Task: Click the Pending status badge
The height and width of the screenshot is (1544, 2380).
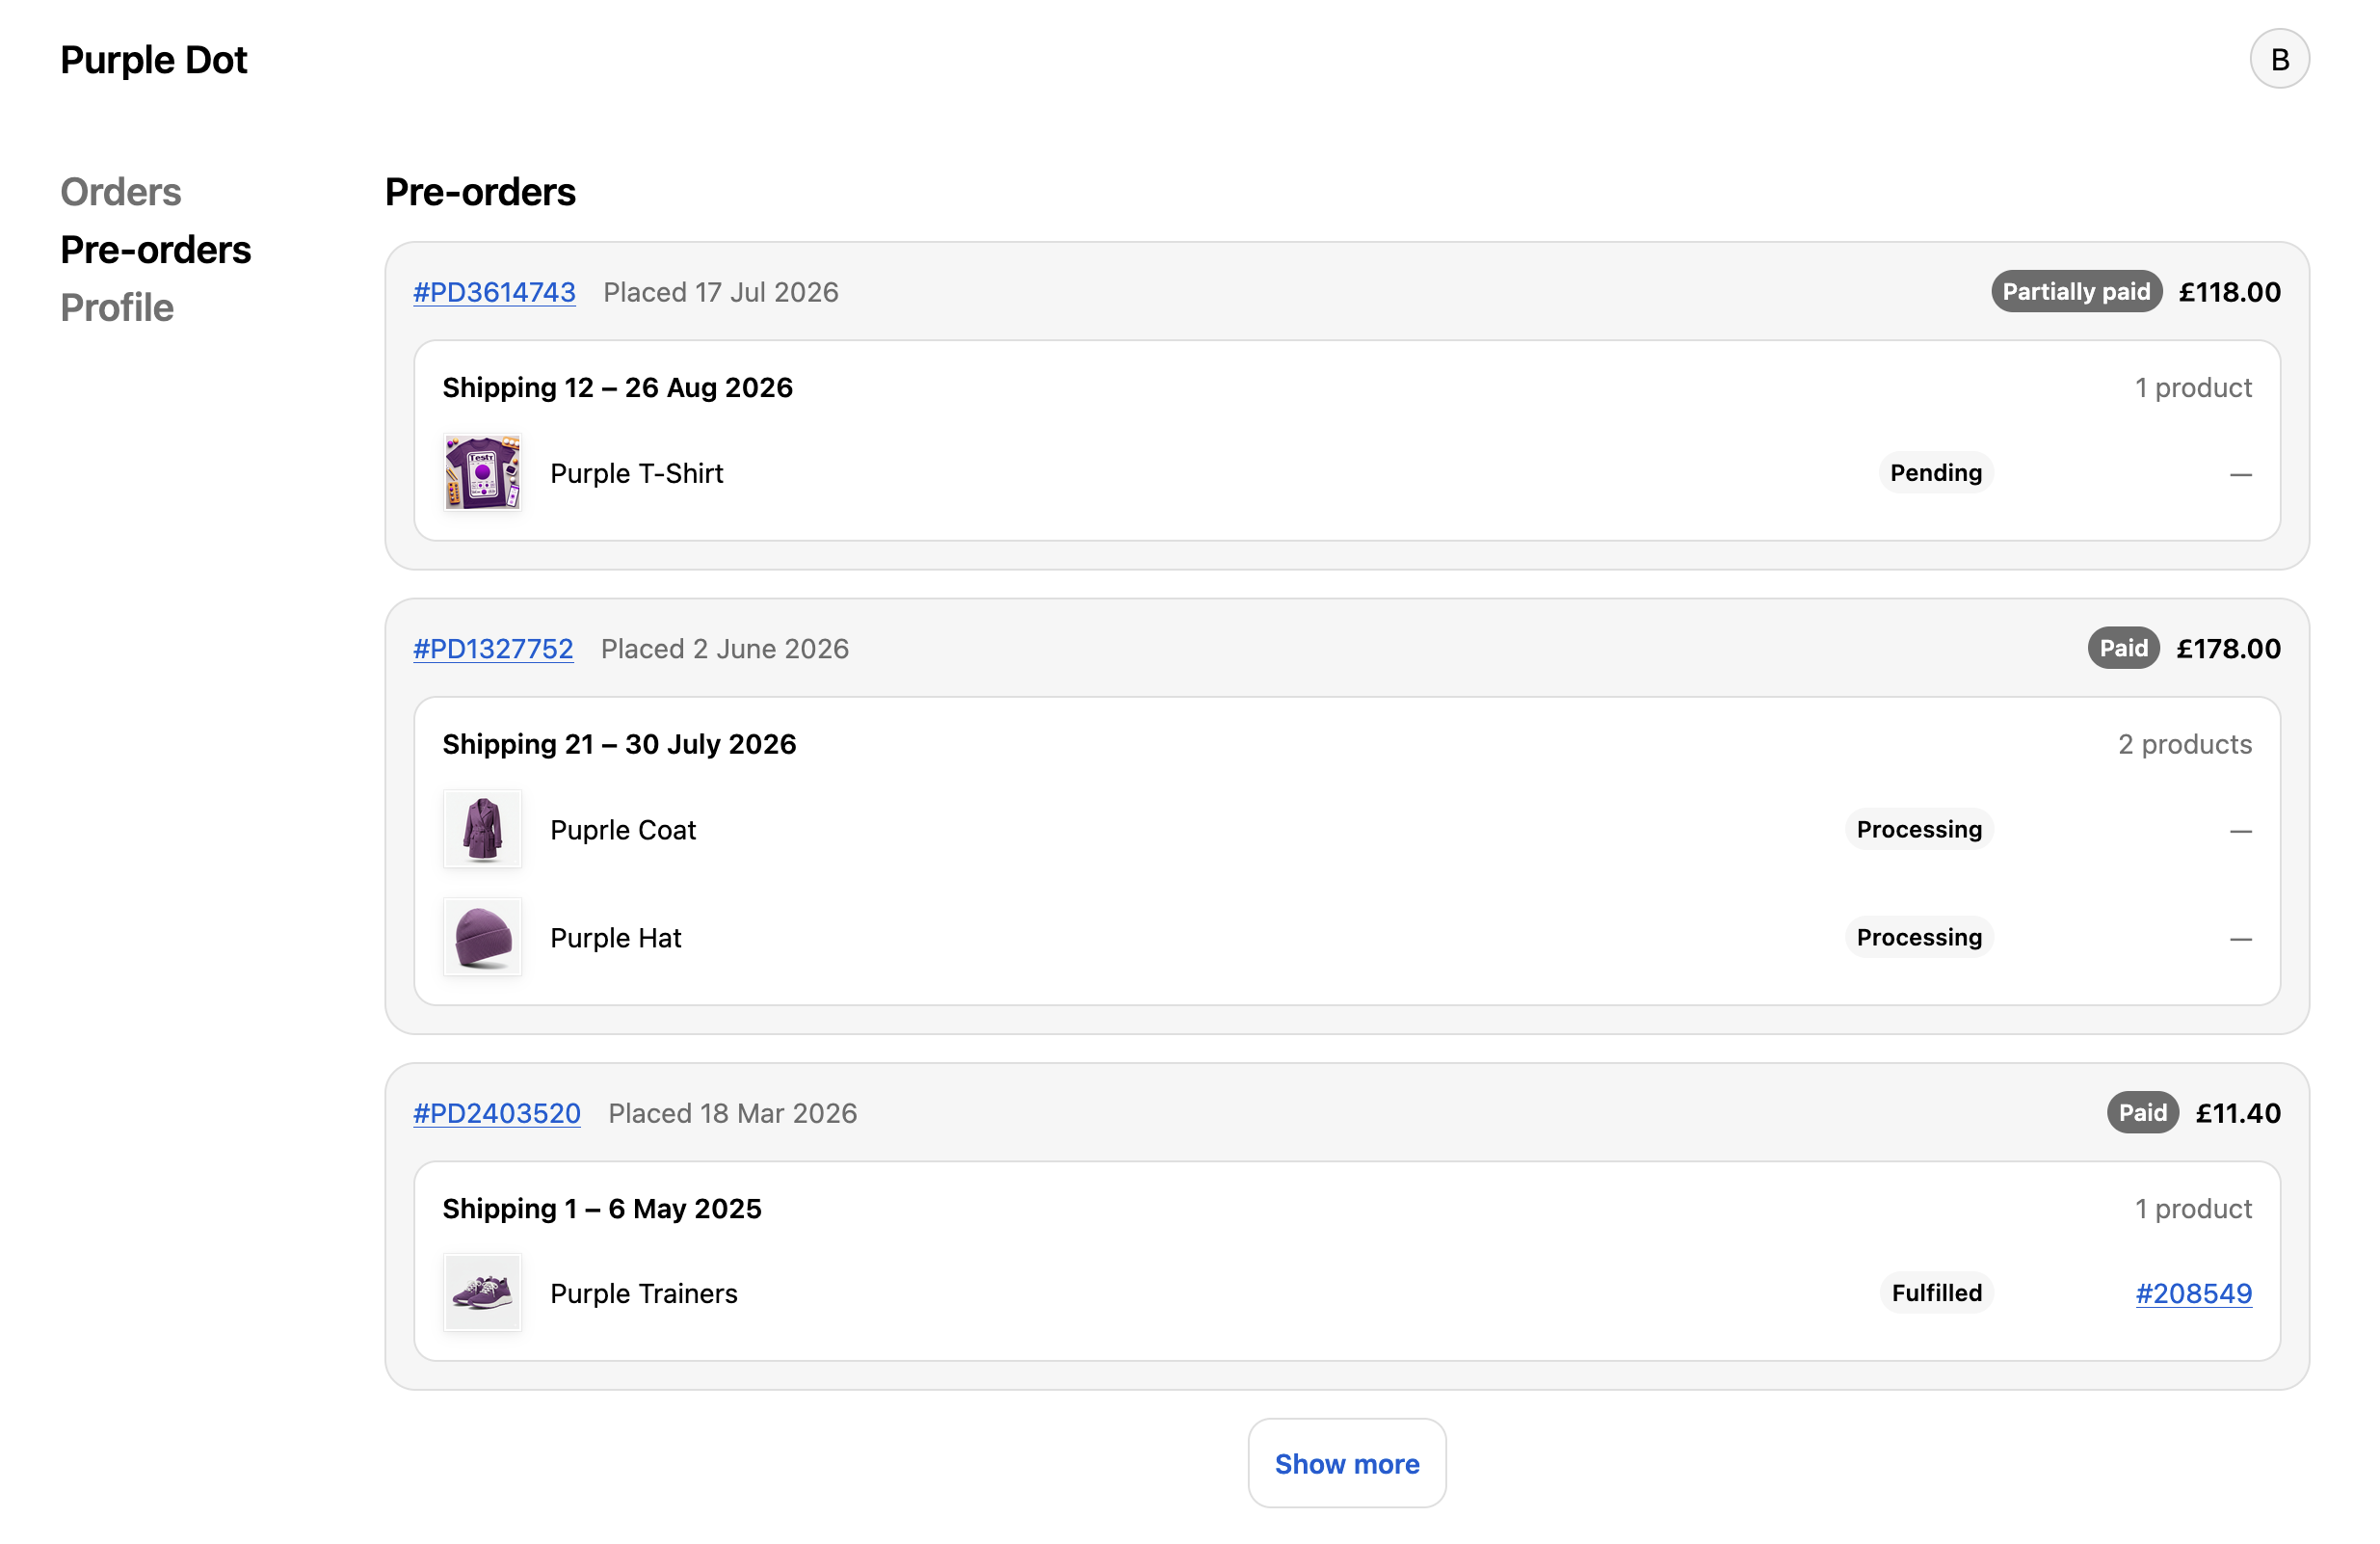Action: [x=1935, y=473]
